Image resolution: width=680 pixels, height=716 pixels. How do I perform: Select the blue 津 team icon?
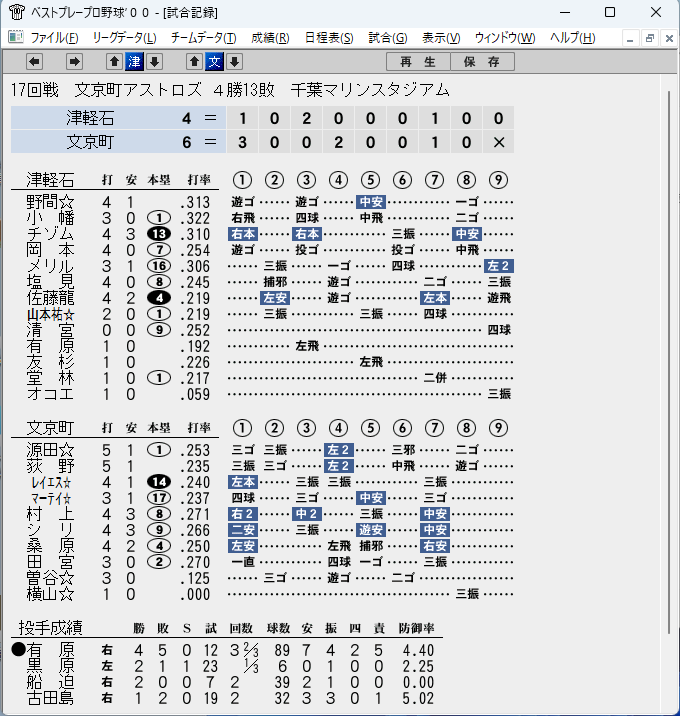[x=134, y=62]
